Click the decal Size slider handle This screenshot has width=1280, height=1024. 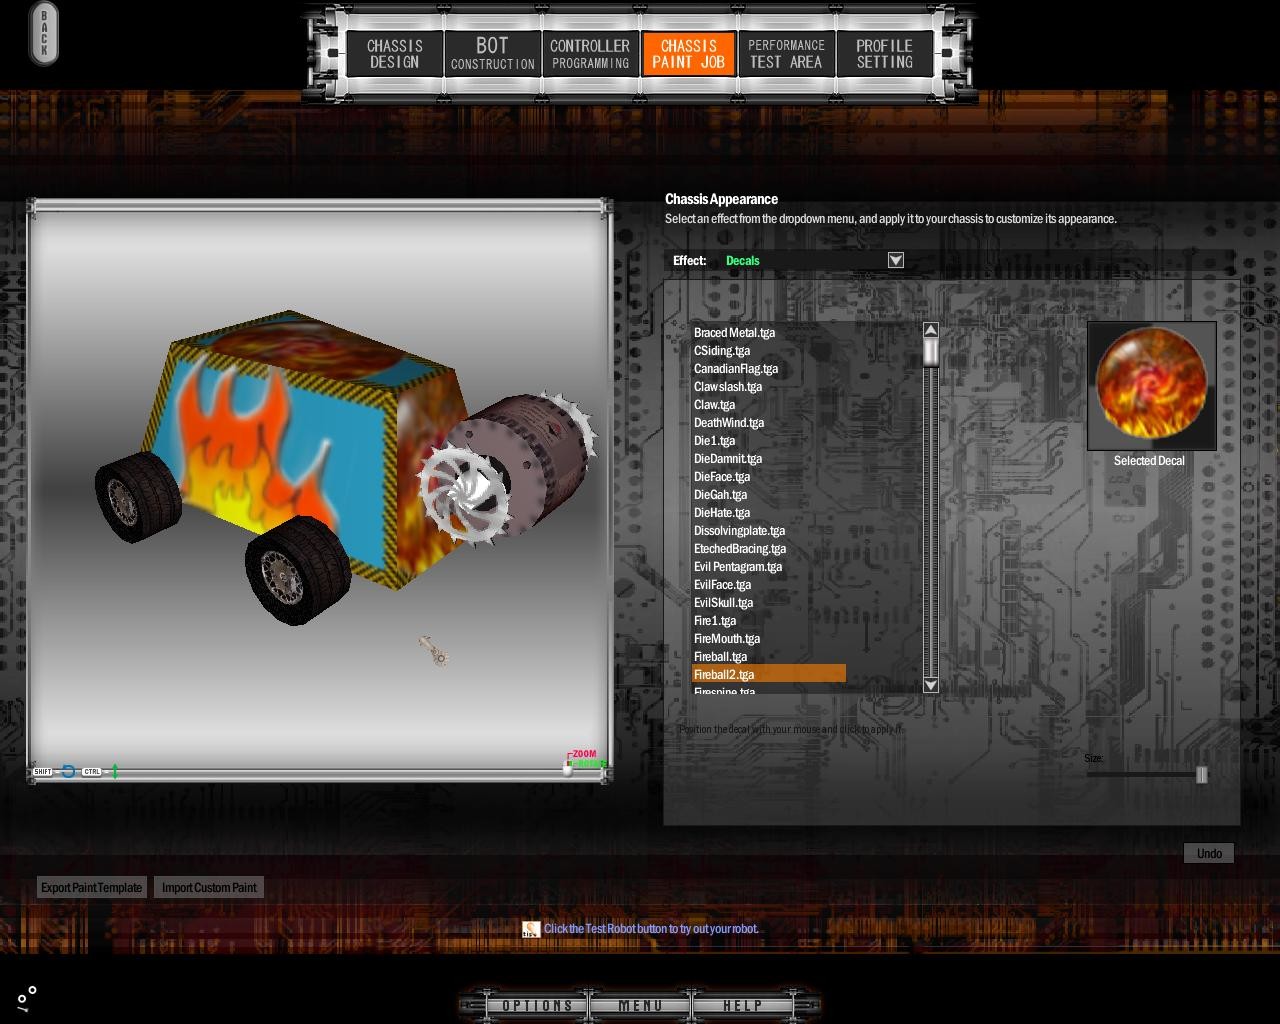coord(1201,774)
